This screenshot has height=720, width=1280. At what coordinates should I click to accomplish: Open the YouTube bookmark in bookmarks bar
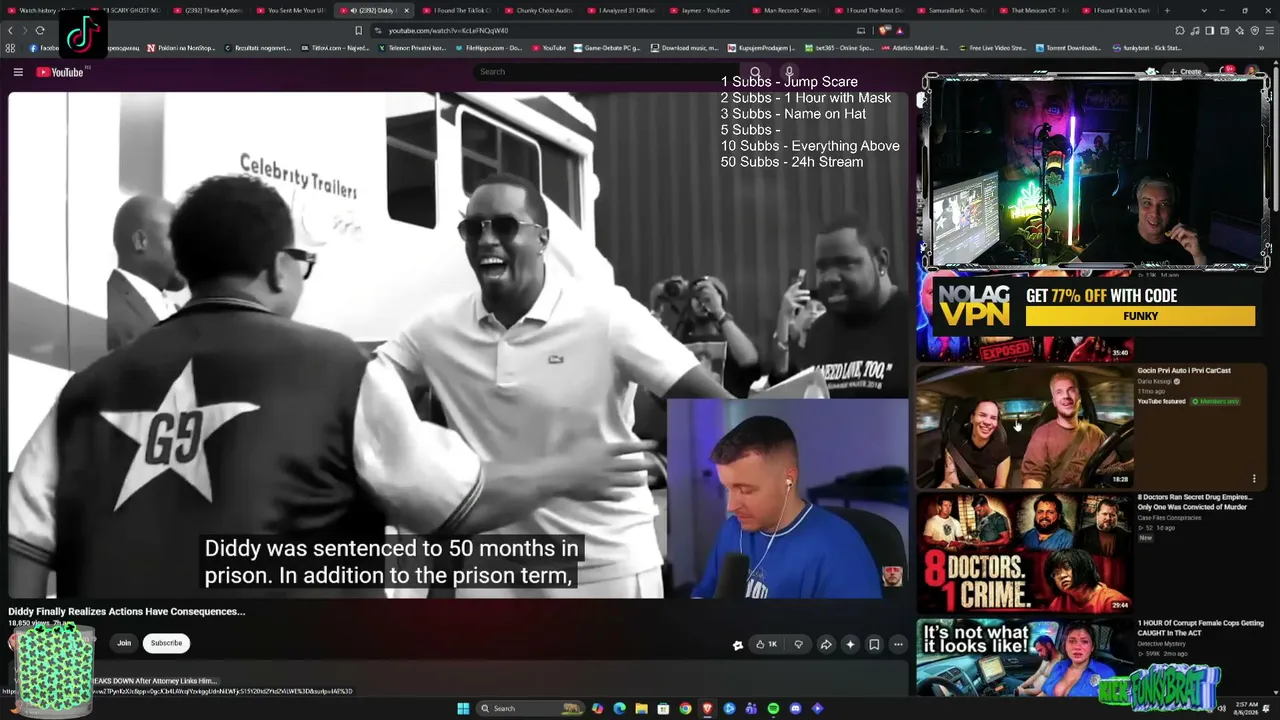(549, 48)
